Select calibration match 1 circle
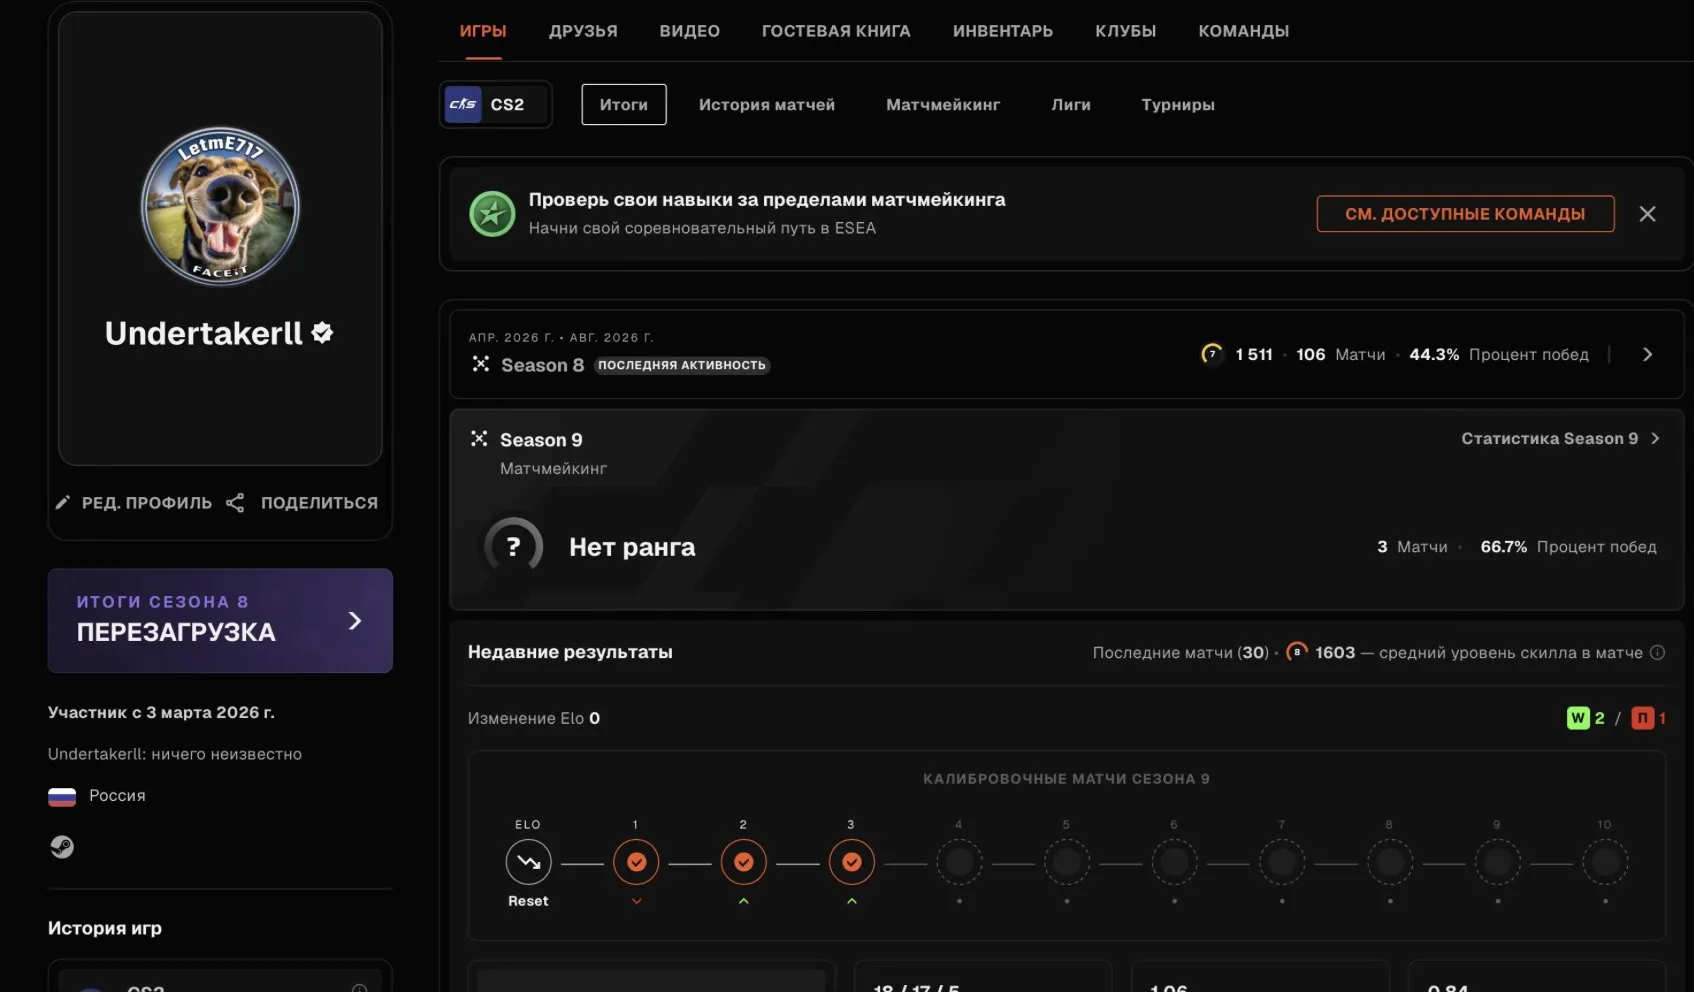This screenshot has width=1694, height=1000. [636, 861]
